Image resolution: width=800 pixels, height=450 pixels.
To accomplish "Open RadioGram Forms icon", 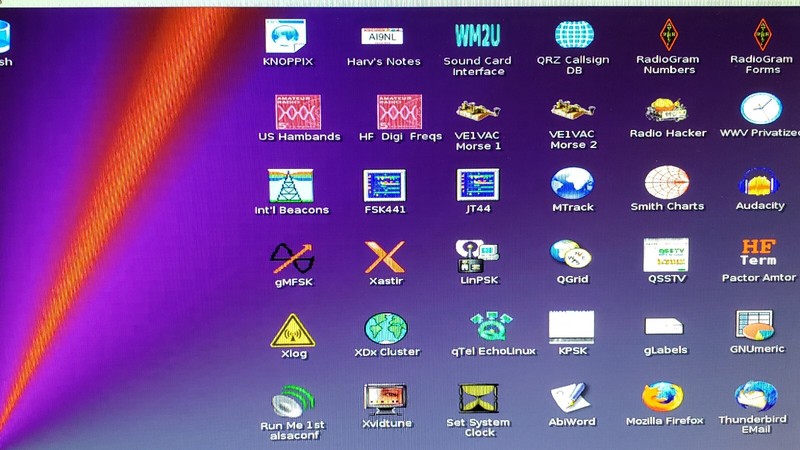I will point(763,34).
